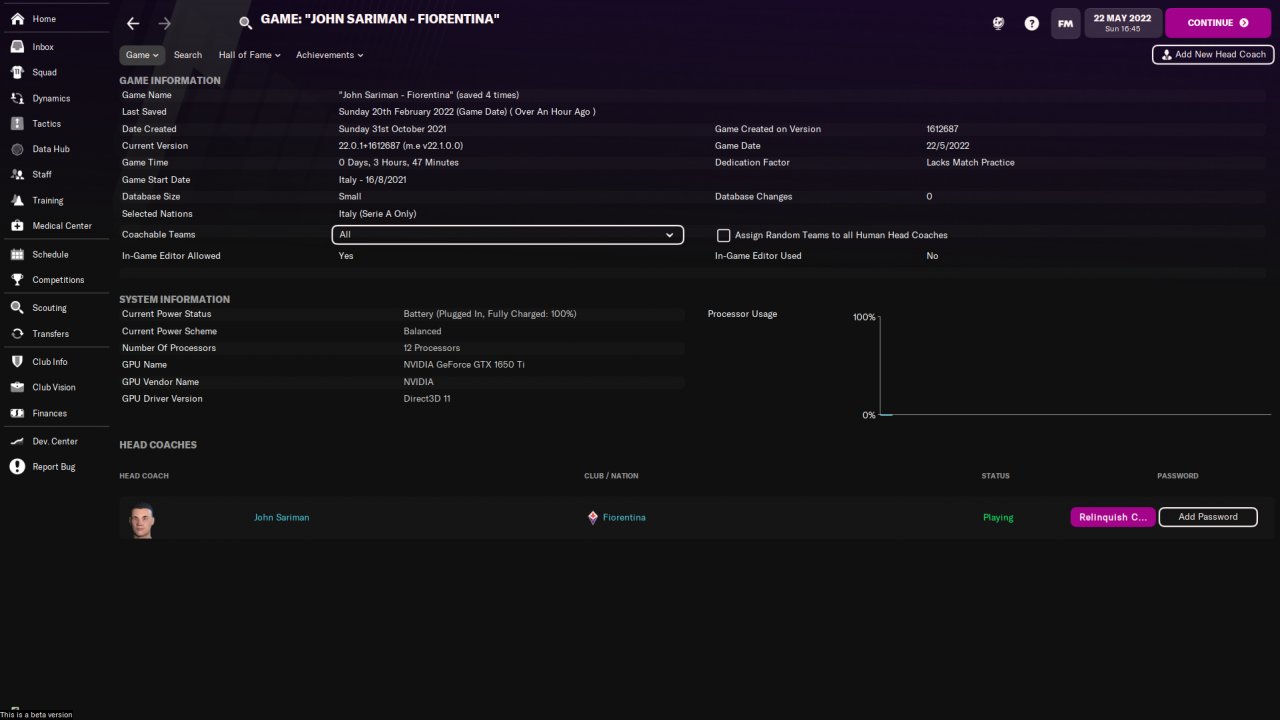Image resolution: width=1280 pixels, height=720 pixels.
Task: Click the 12 Processors value
Action: tap(432, 348)
